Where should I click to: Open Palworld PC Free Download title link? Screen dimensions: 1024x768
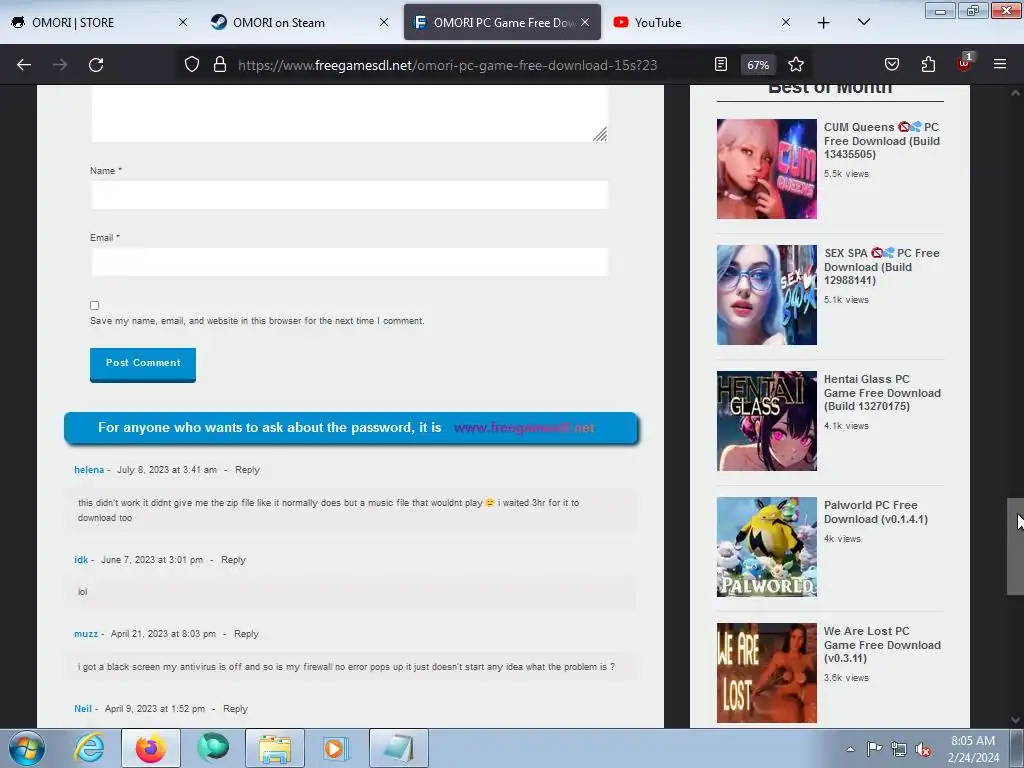point(876,512)
